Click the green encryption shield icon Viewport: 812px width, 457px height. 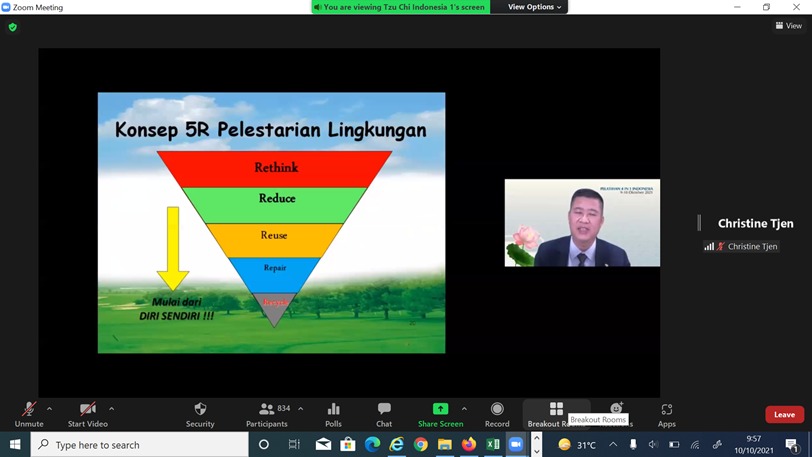pyautogui.click(x=13, y=27)
